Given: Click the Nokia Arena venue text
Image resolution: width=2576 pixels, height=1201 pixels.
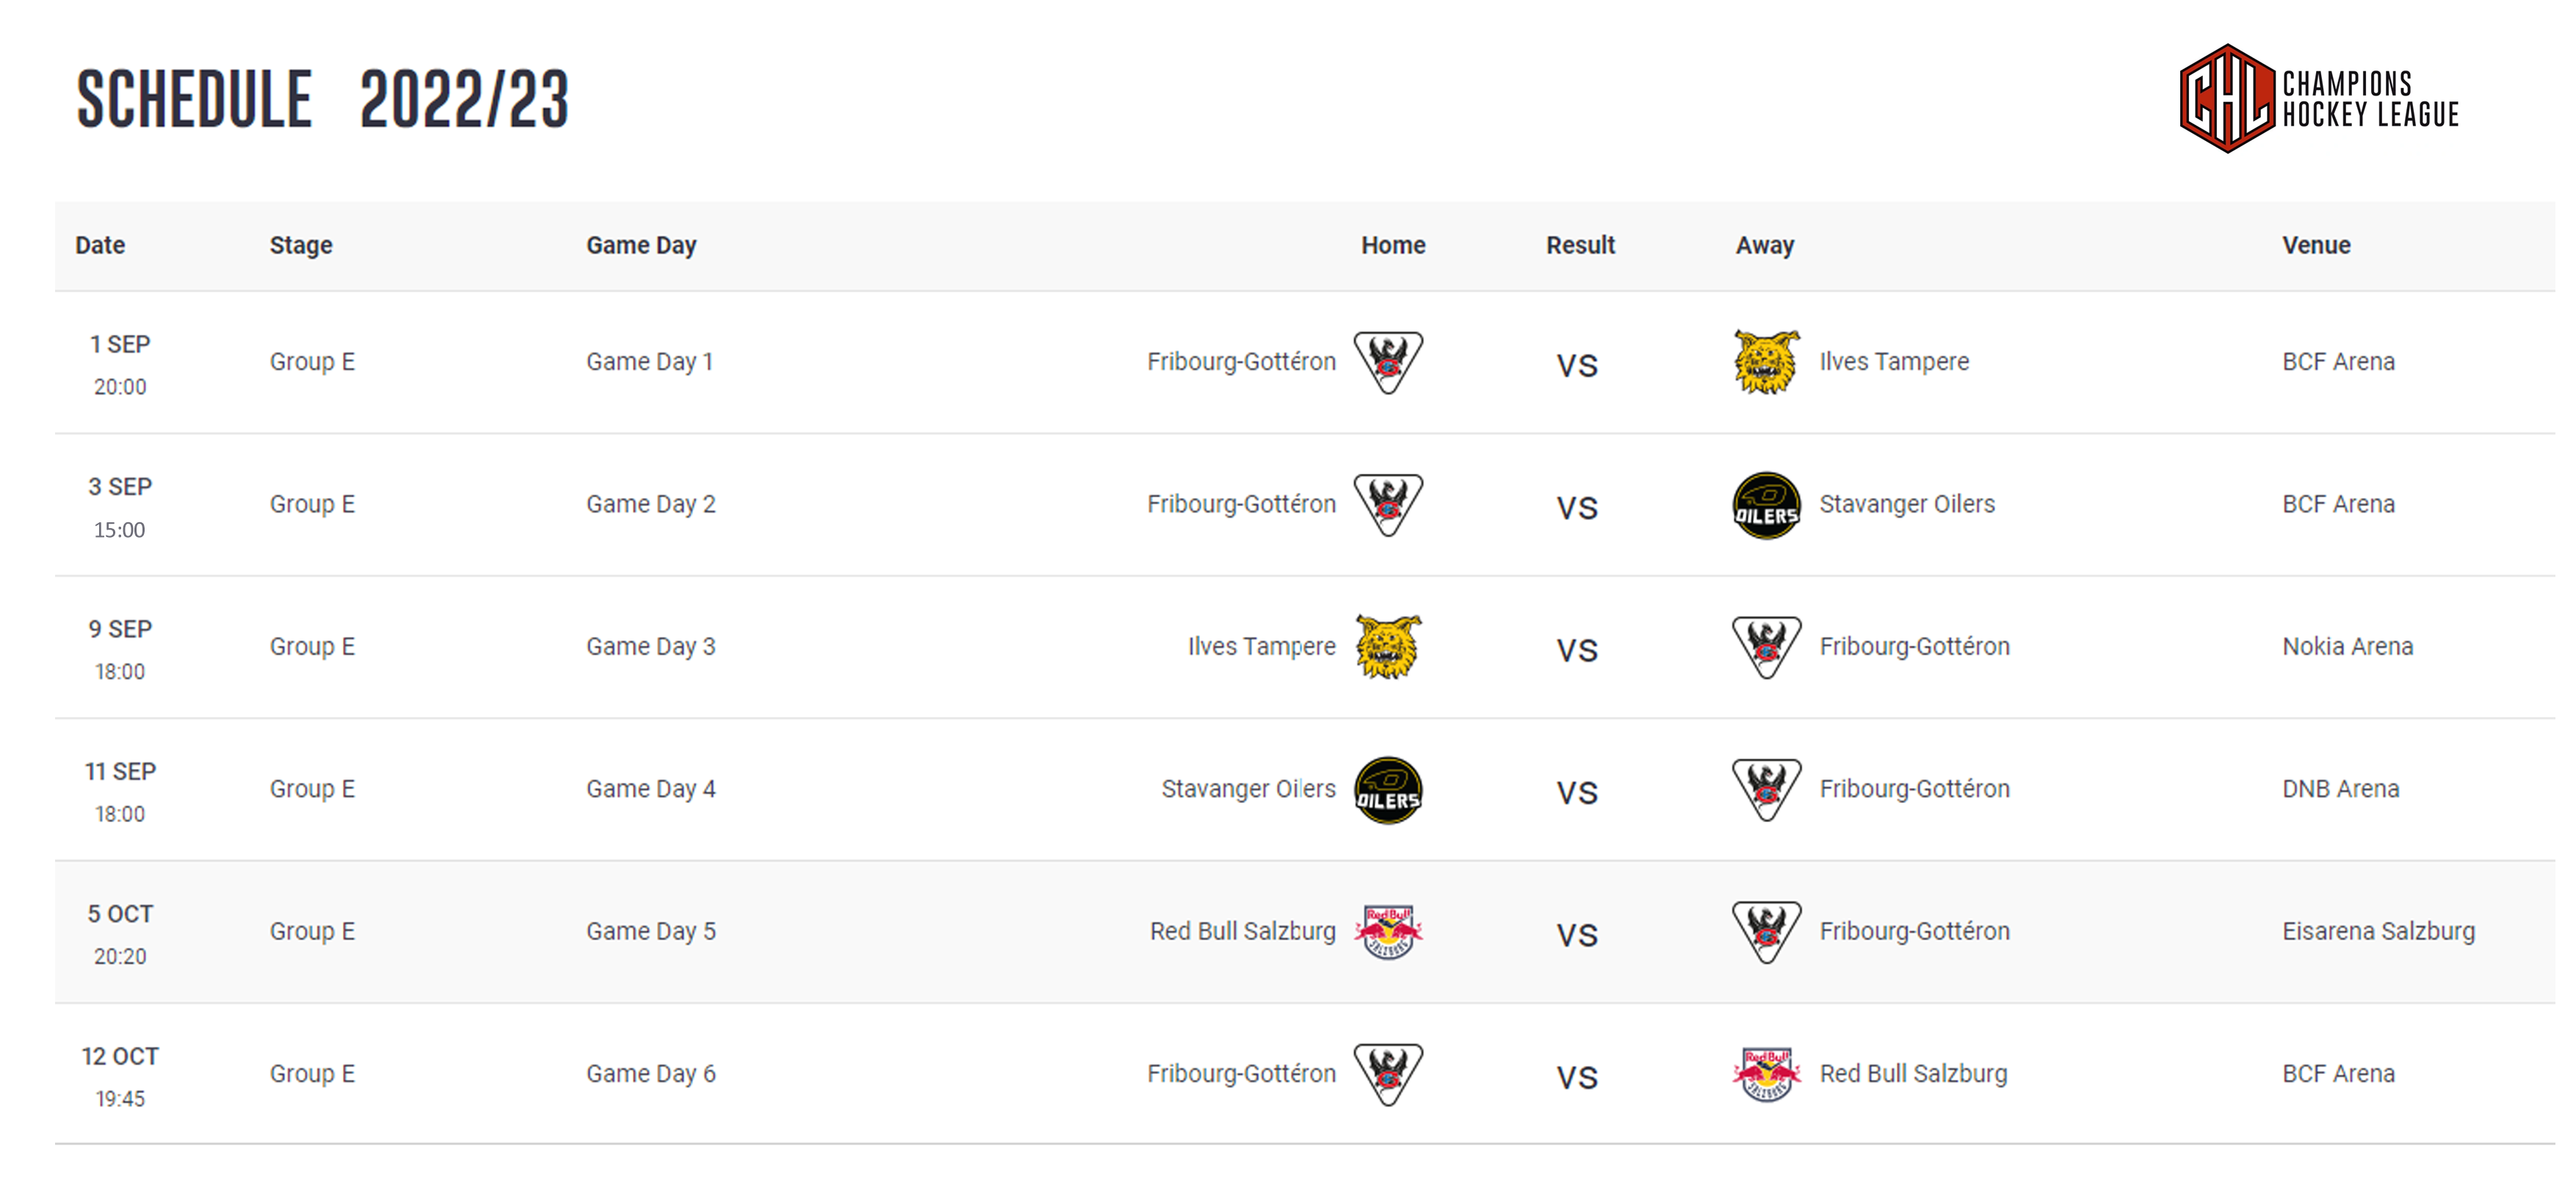Looking at the screenshot, I should pos(2347,647).
